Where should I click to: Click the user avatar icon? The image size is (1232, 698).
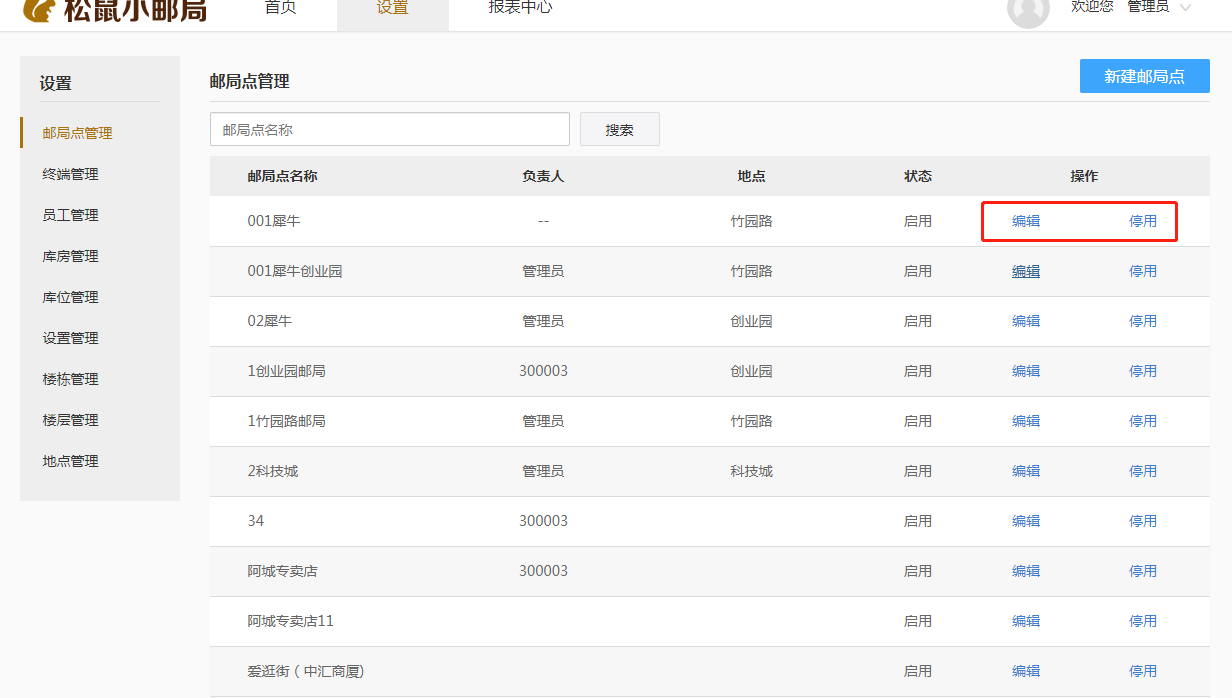click(x=1028, y=10)
